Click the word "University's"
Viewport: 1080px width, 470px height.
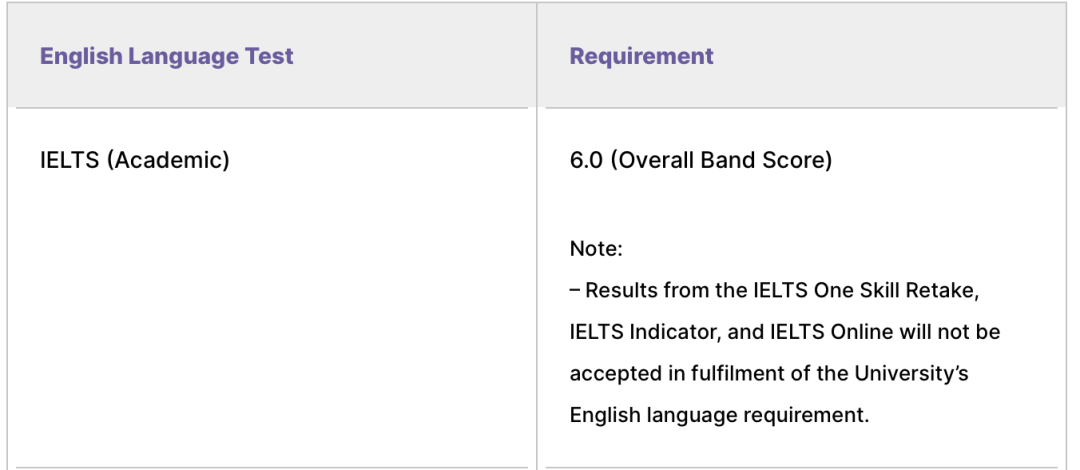click(911, 373)
